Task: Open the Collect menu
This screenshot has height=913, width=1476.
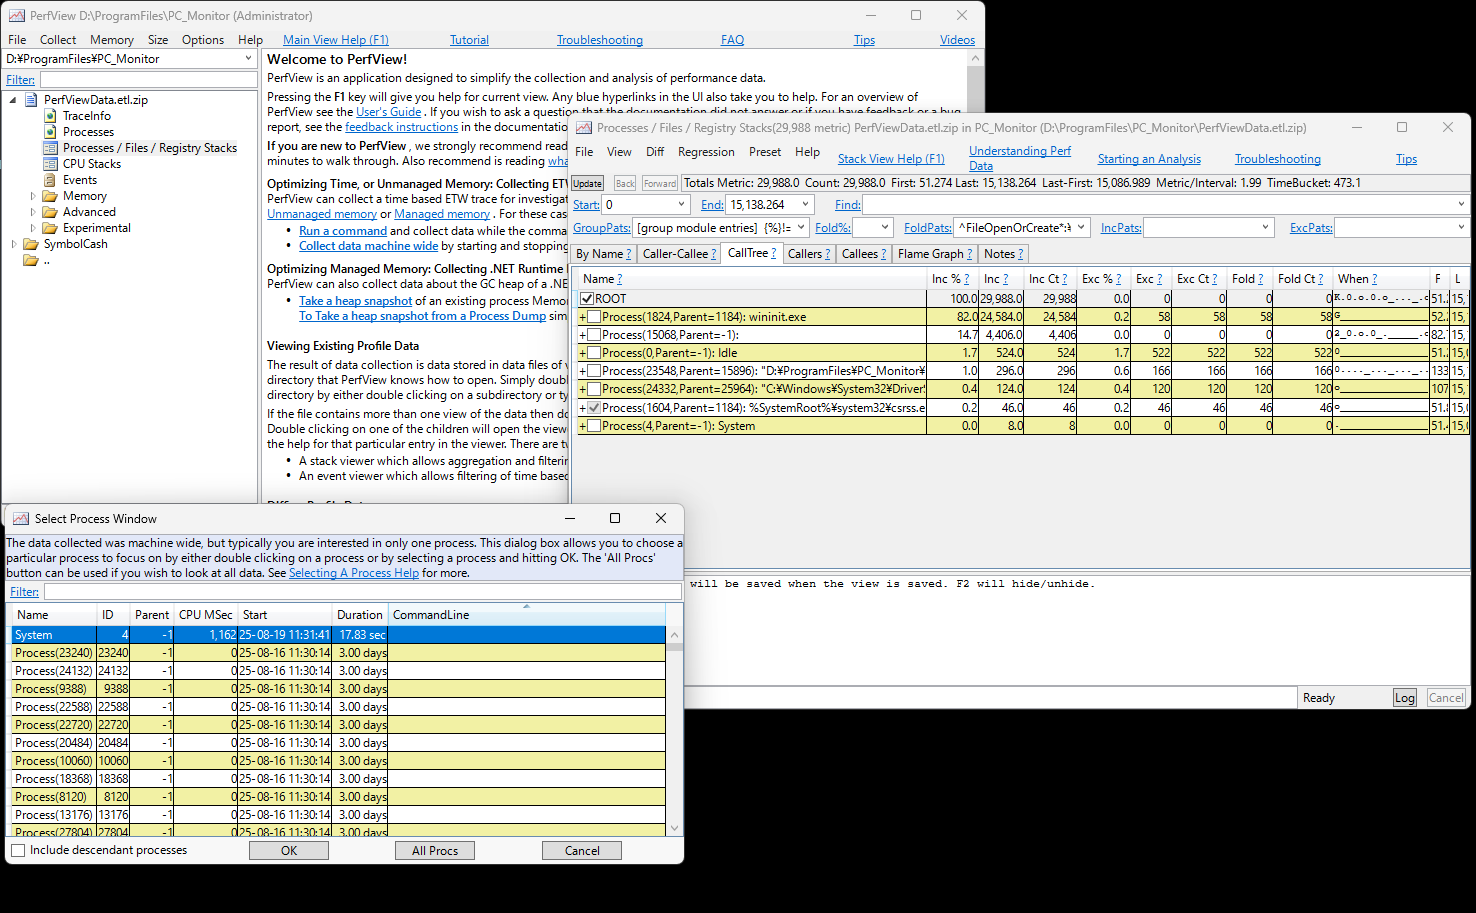Action: click(57, 39)
